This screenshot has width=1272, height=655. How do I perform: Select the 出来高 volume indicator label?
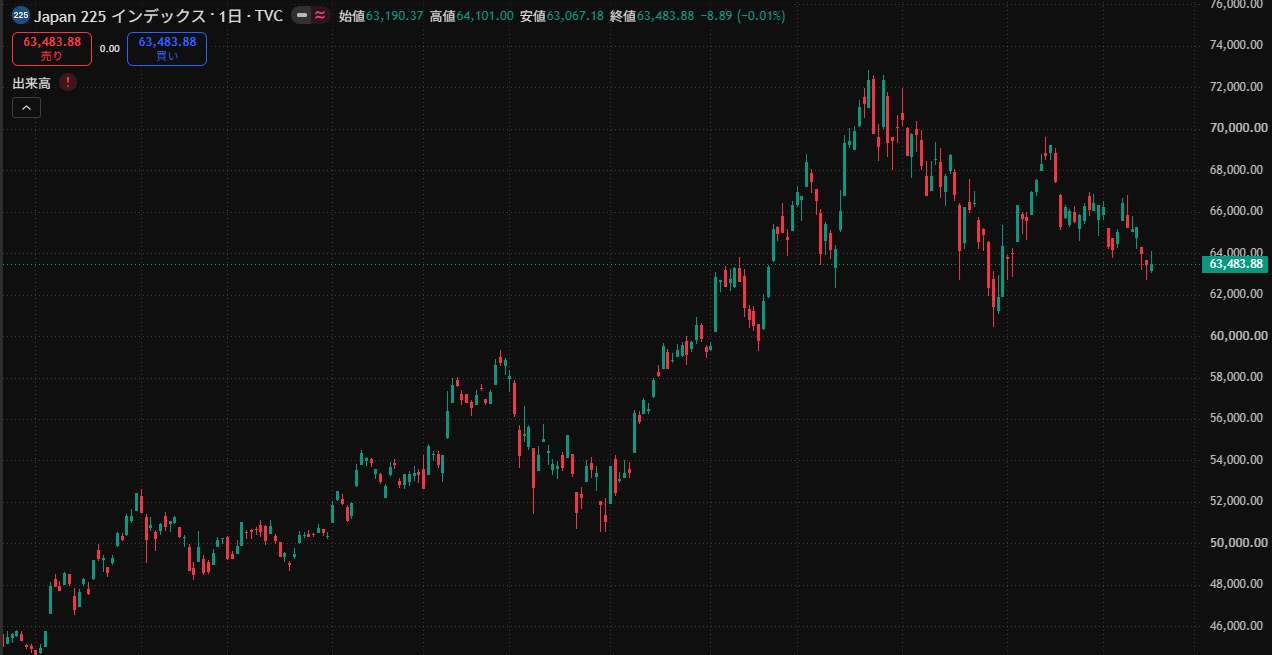tap(31, 83)
